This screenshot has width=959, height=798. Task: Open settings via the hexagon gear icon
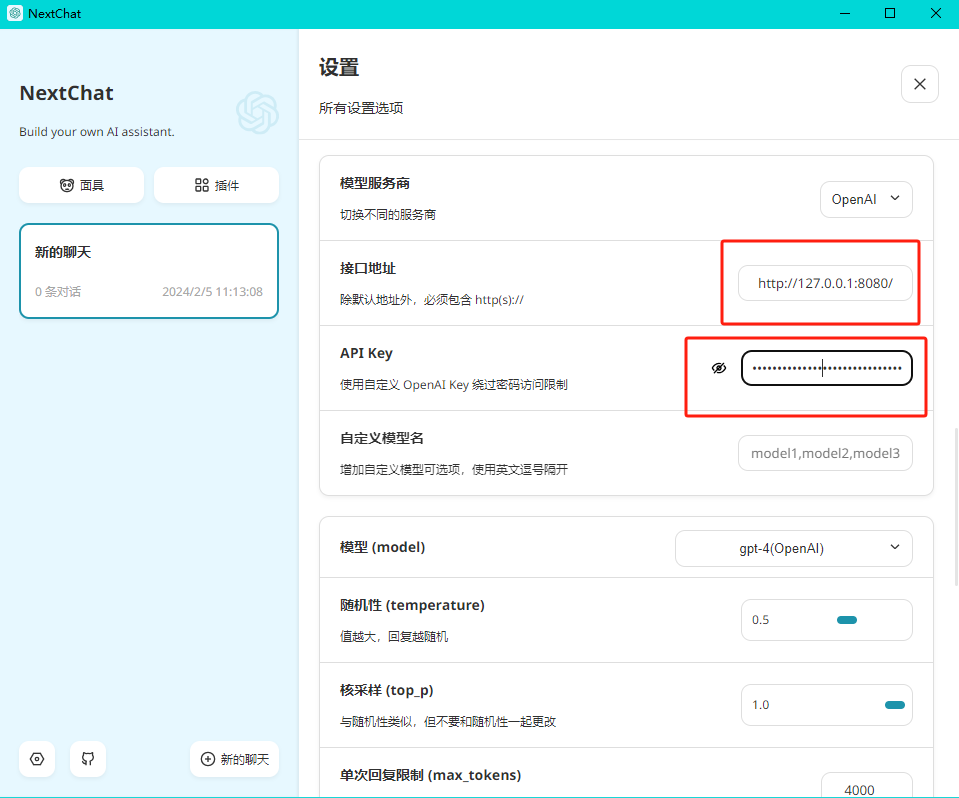pos(37,759)
